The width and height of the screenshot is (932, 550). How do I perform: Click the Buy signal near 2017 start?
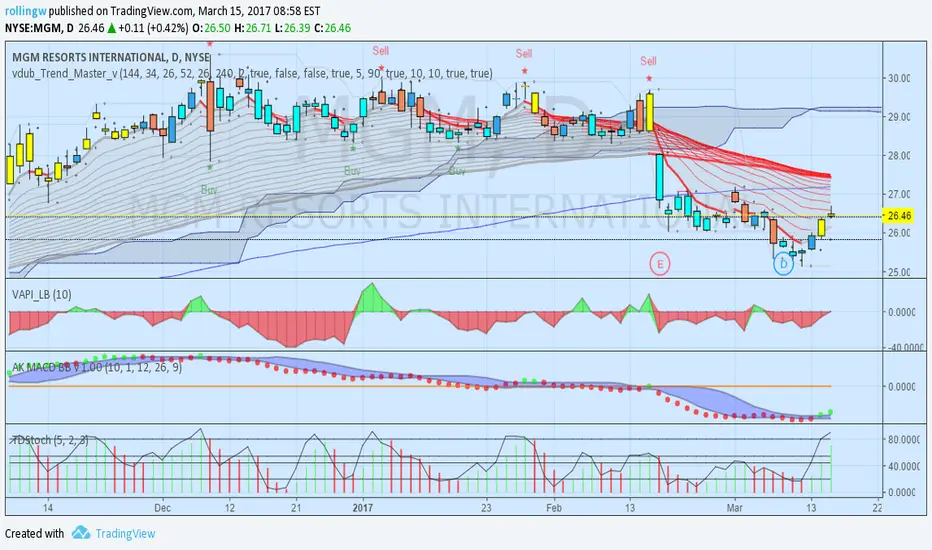tap(352, 171)
